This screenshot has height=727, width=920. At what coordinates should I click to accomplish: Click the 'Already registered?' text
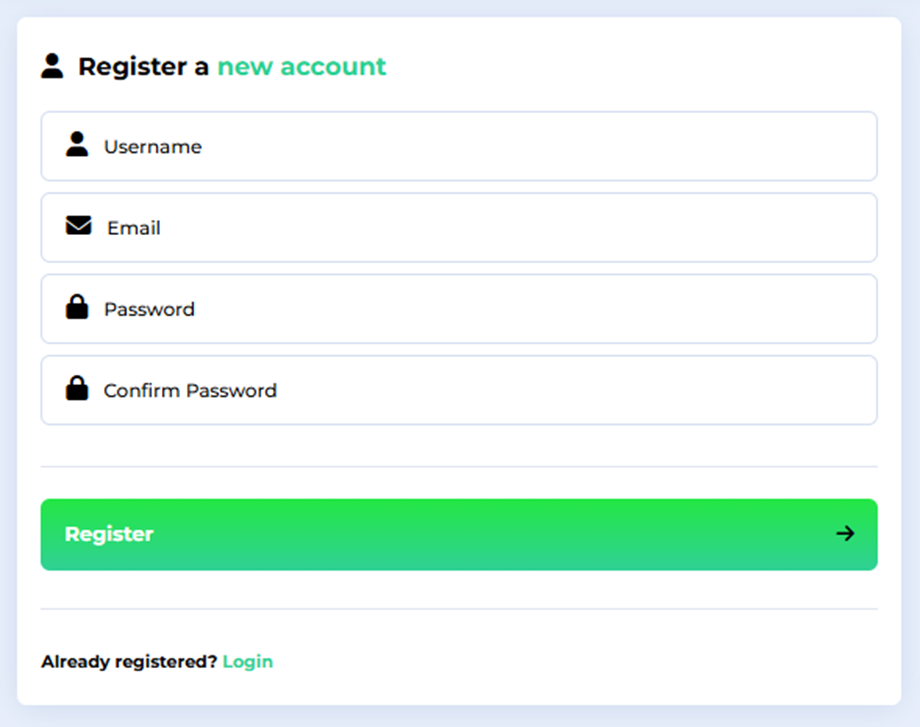click(129, 662)
